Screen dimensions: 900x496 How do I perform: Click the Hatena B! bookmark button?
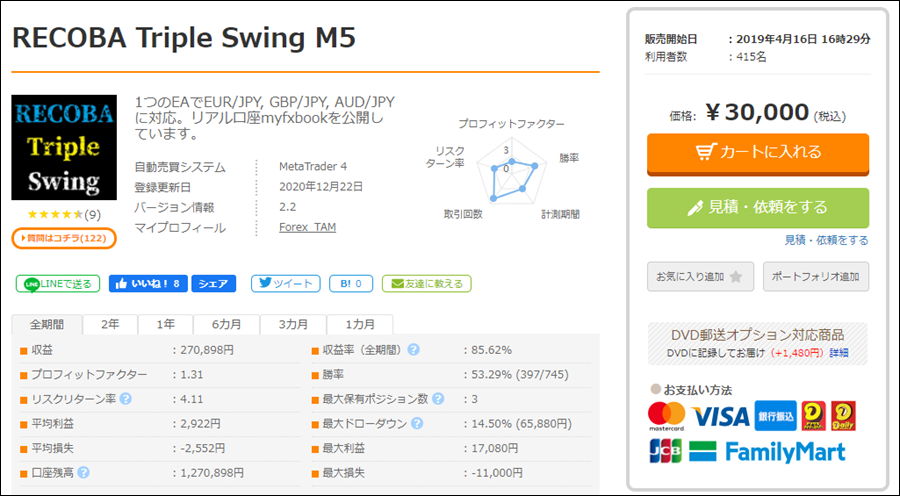tap(351, 284)
